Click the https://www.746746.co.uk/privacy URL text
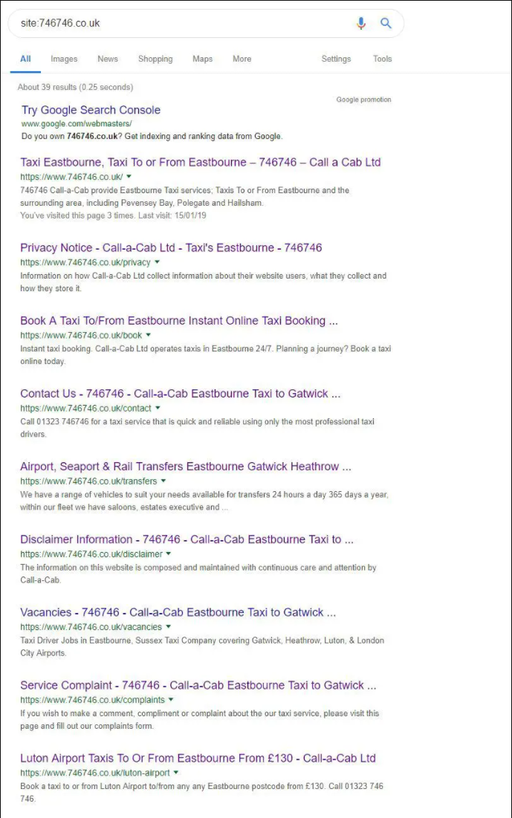The width and height of the screenshot is (512, 818). point(85,262)
